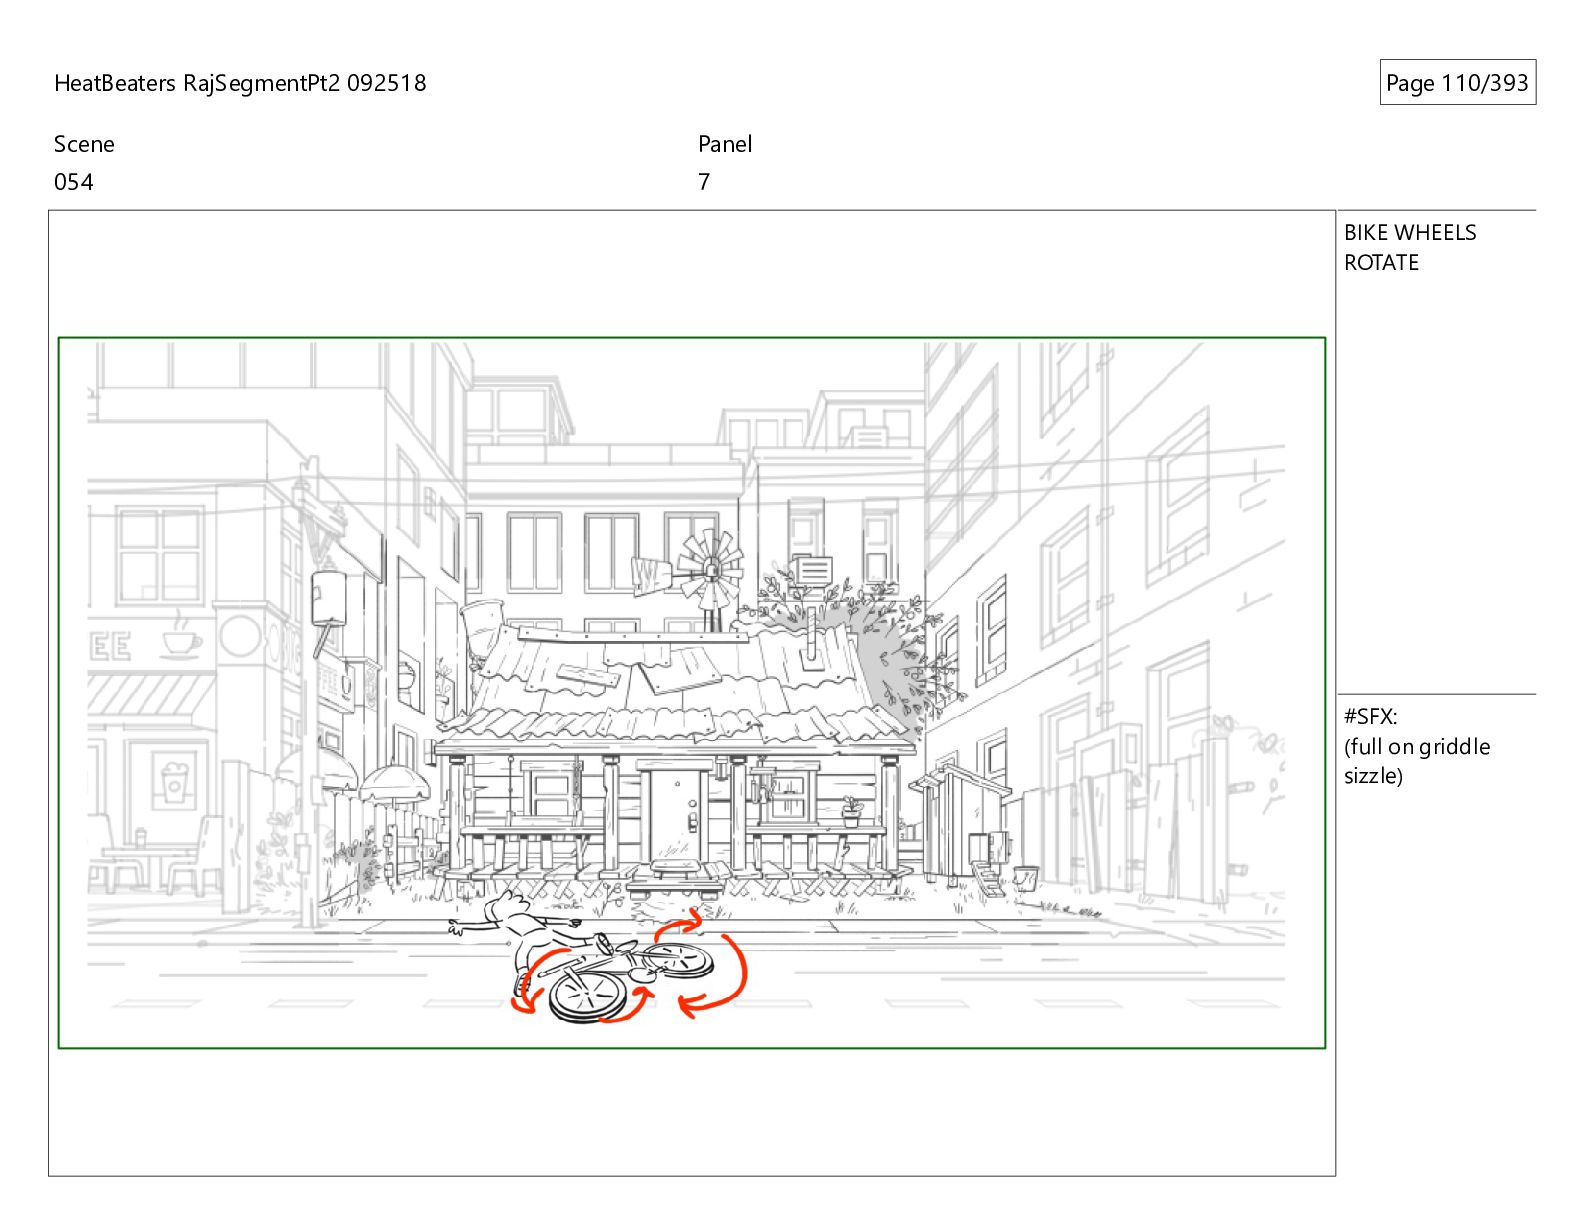Click the Panel label heading

(725, 144)
